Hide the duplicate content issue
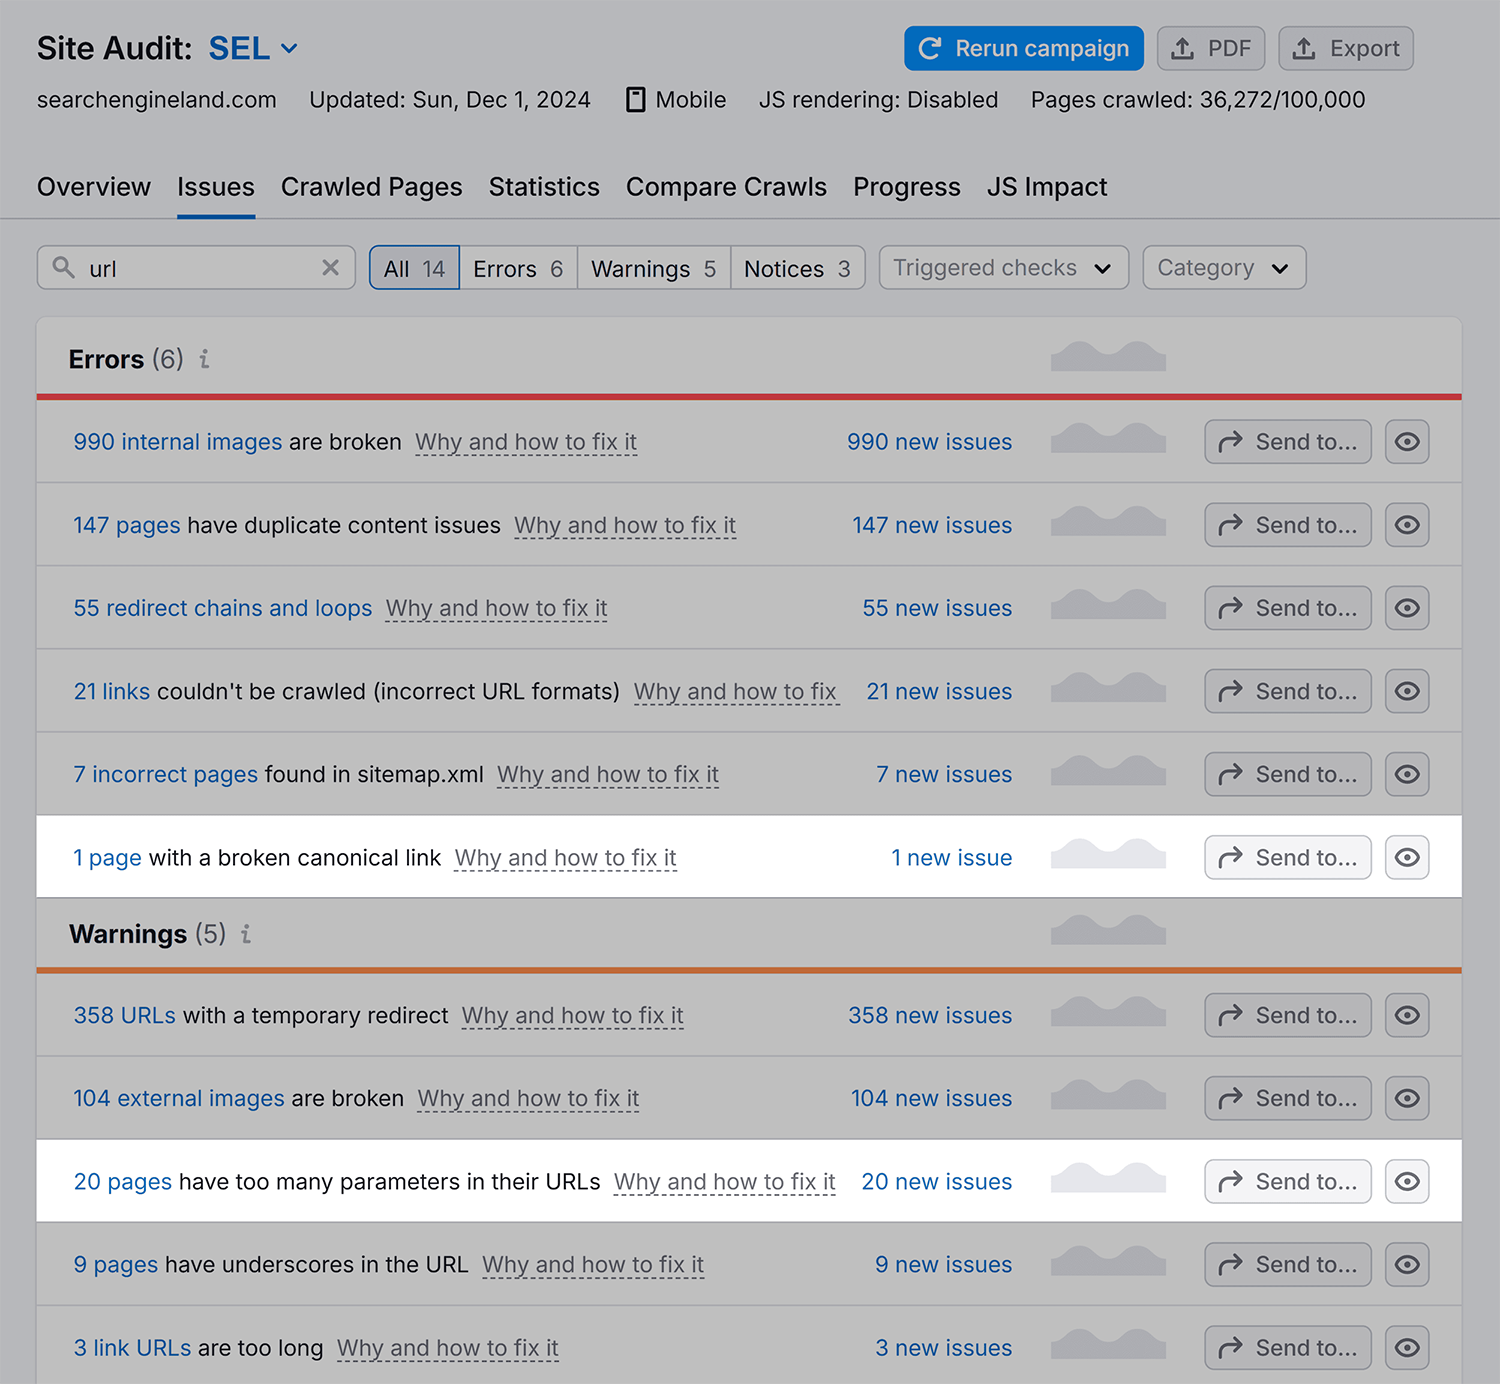The image size is (1500, 1384). point(1407,525)
